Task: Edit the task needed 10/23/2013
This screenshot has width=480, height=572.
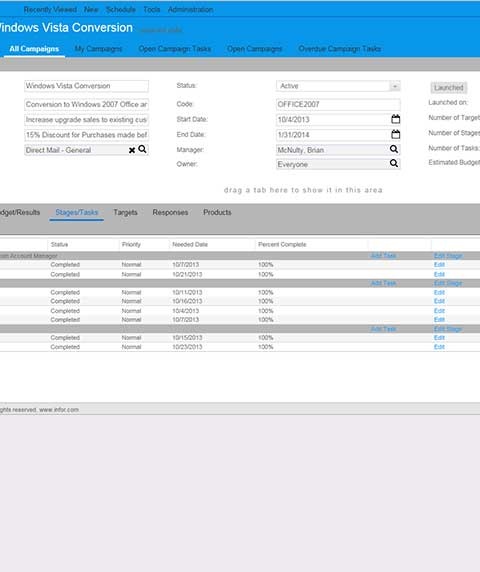Action: [x=439, y=347]
